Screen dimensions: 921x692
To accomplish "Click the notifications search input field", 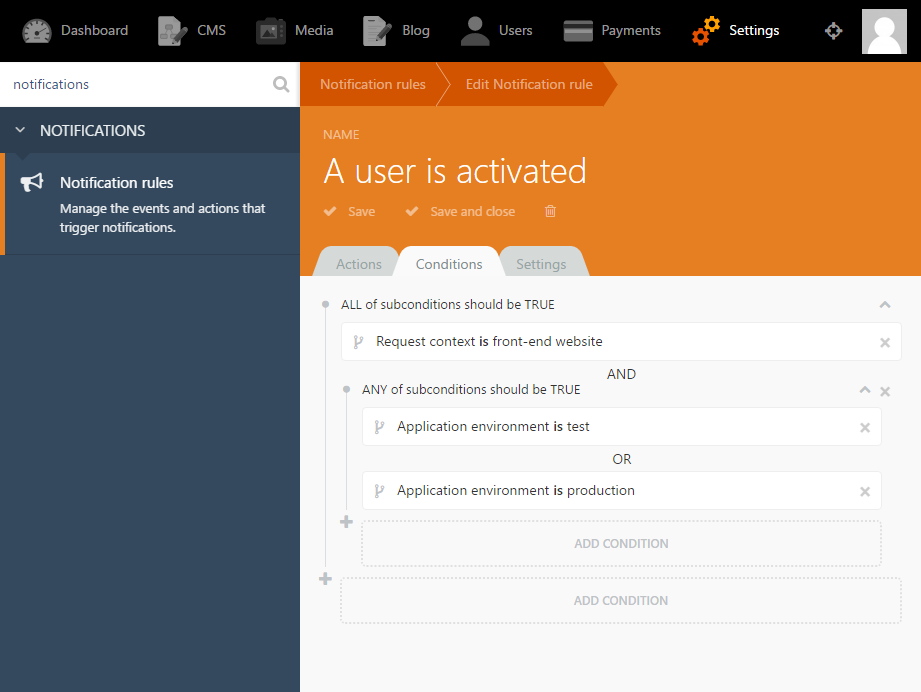I will point(138,85).
